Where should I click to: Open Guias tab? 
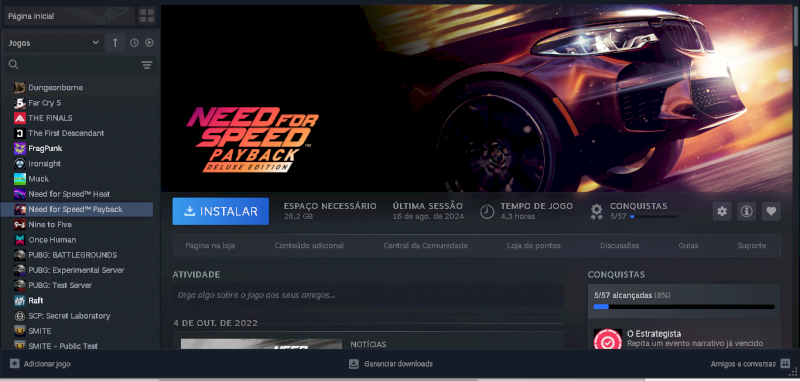pos(688,246)
